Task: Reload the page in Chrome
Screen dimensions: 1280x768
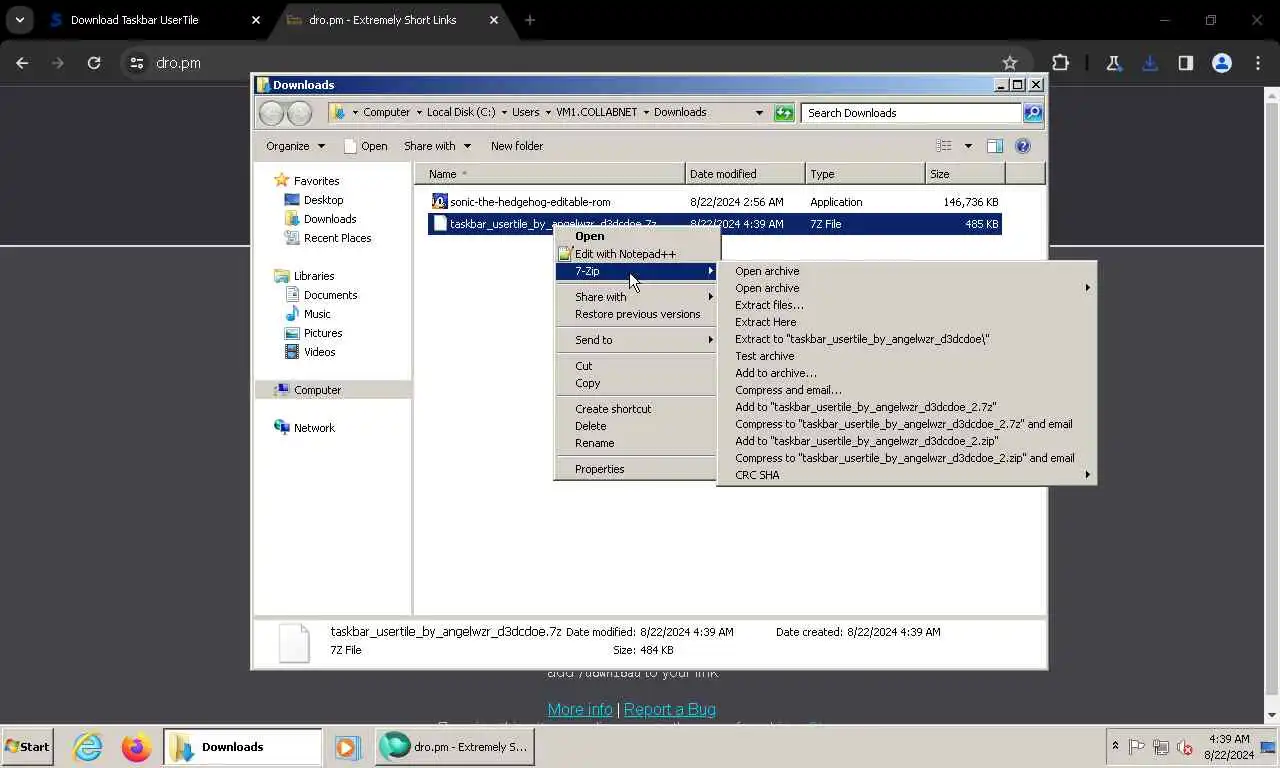Action: click(x=94, y=63)
